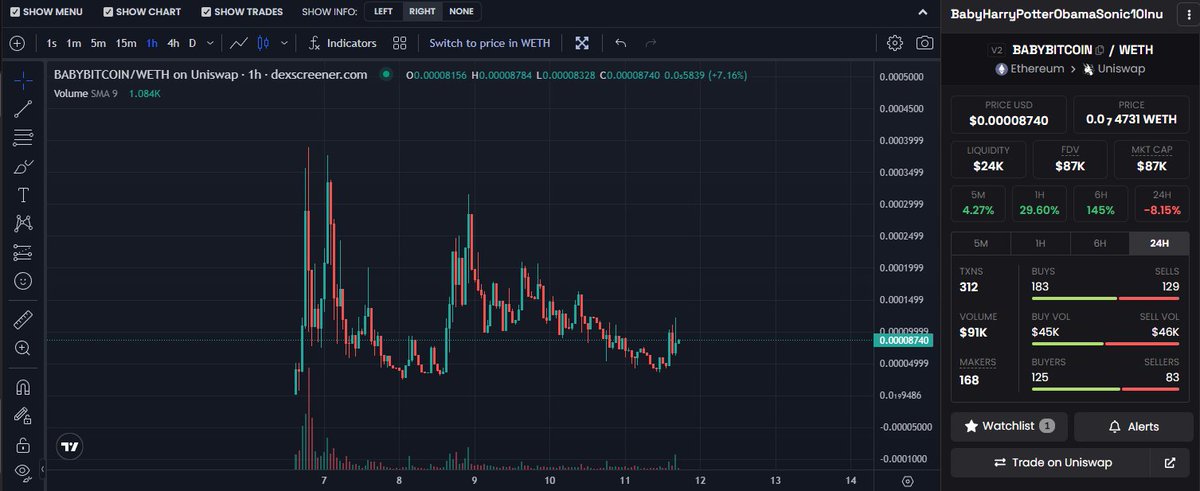Screen dimensions: 1200x491
Task: Select the trend line drawing tool
Action: point(24,109)
